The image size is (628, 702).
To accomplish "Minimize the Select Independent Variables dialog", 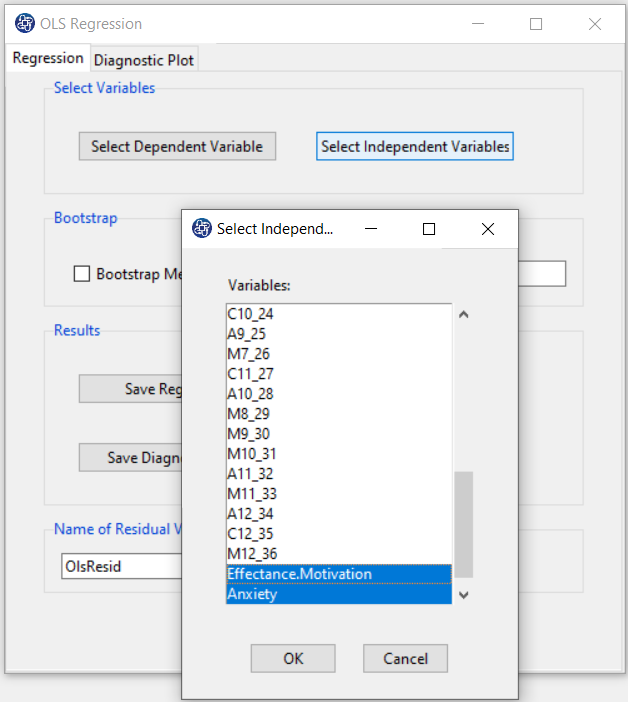I will click(x=371, y=229).
